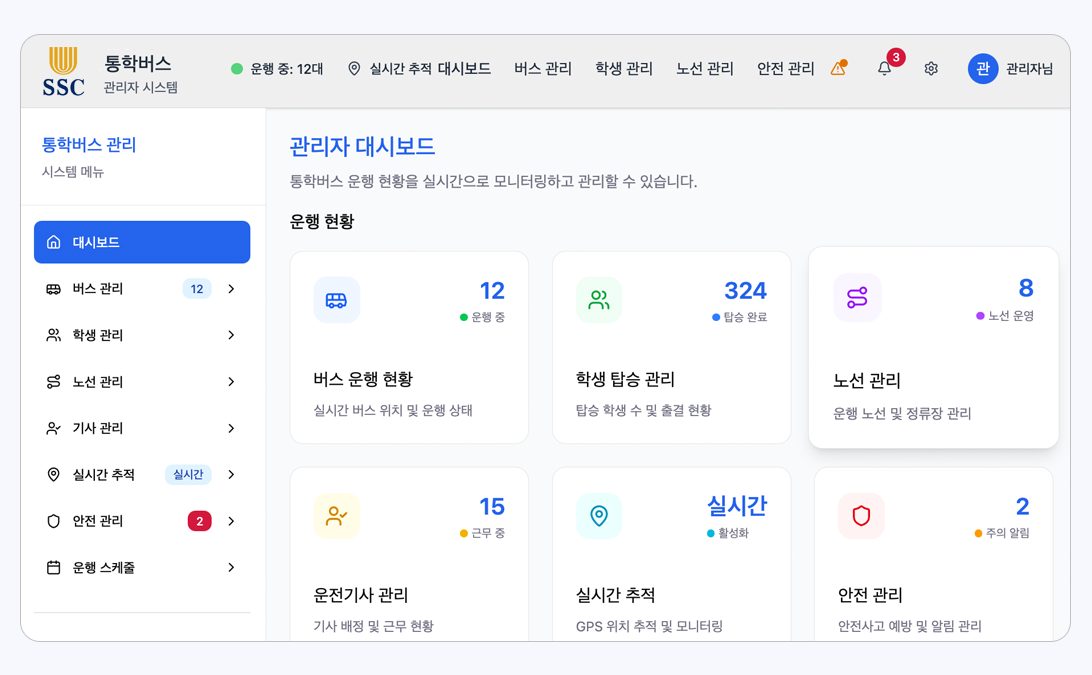The width and height of the screenshot is (1092, 675).
Task: Expand 기사 관리 in the sidebar
Action: coord(142,428)
